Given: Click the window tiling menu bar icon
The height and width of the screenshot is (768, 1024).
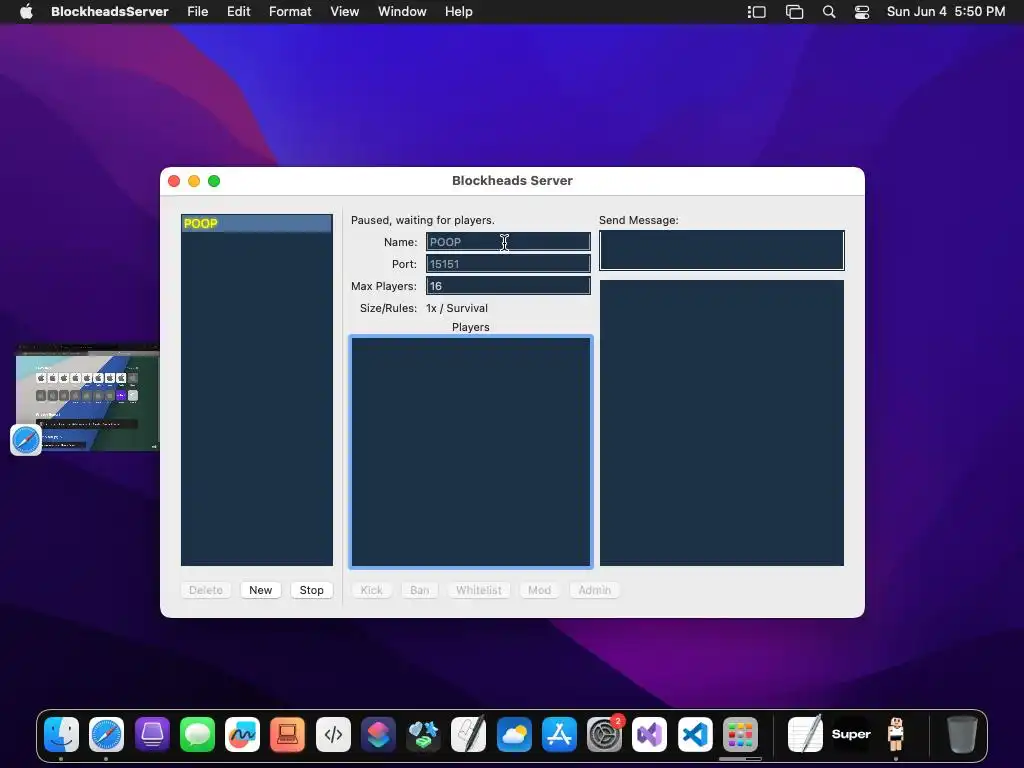Looking at the screenshot, I should [x=794, y=12].
